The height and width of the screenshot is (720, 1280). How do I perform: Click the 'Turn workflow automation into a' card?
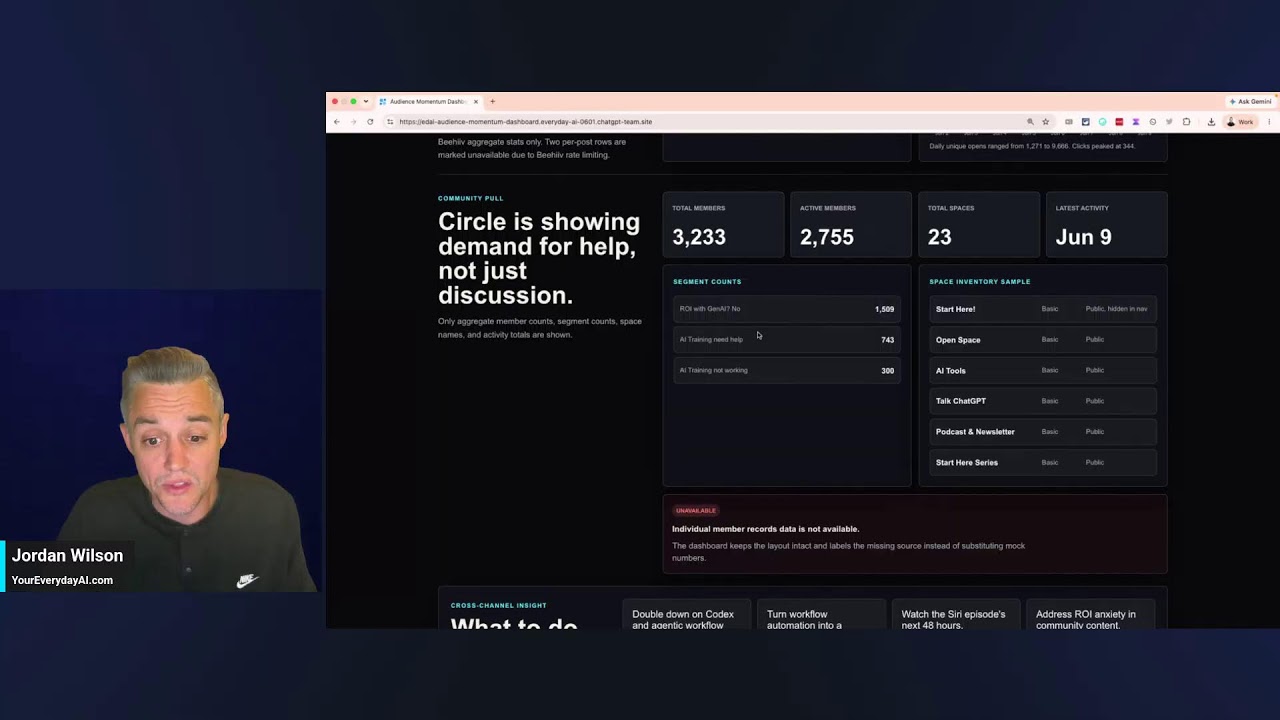(x=820, y=616)
